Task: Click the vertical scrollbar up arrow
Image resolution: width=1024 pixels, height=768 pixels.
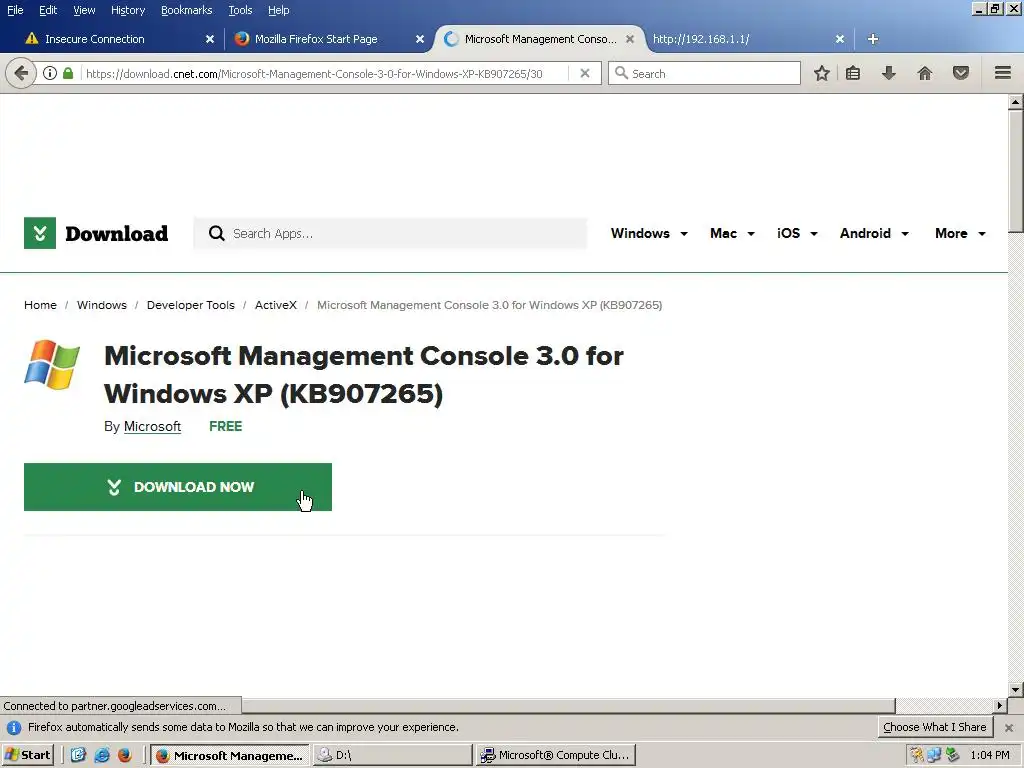Action: 1016,101
